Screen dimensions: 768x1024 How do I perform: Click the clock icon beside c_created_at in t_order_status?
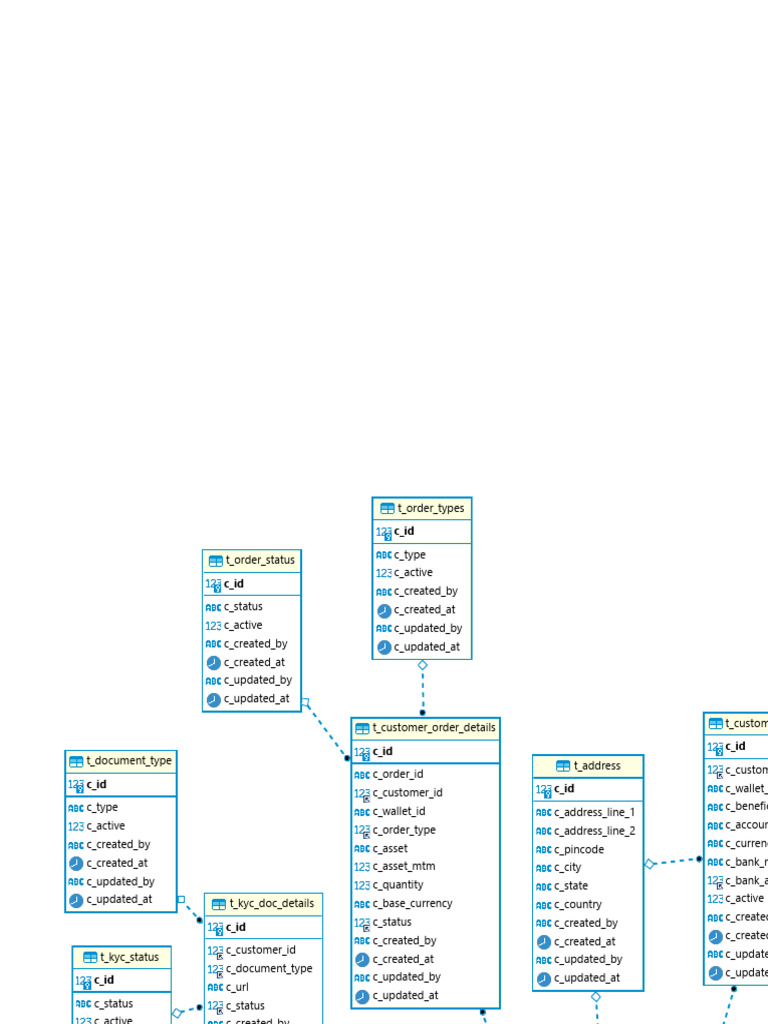(x=214, y=663)
